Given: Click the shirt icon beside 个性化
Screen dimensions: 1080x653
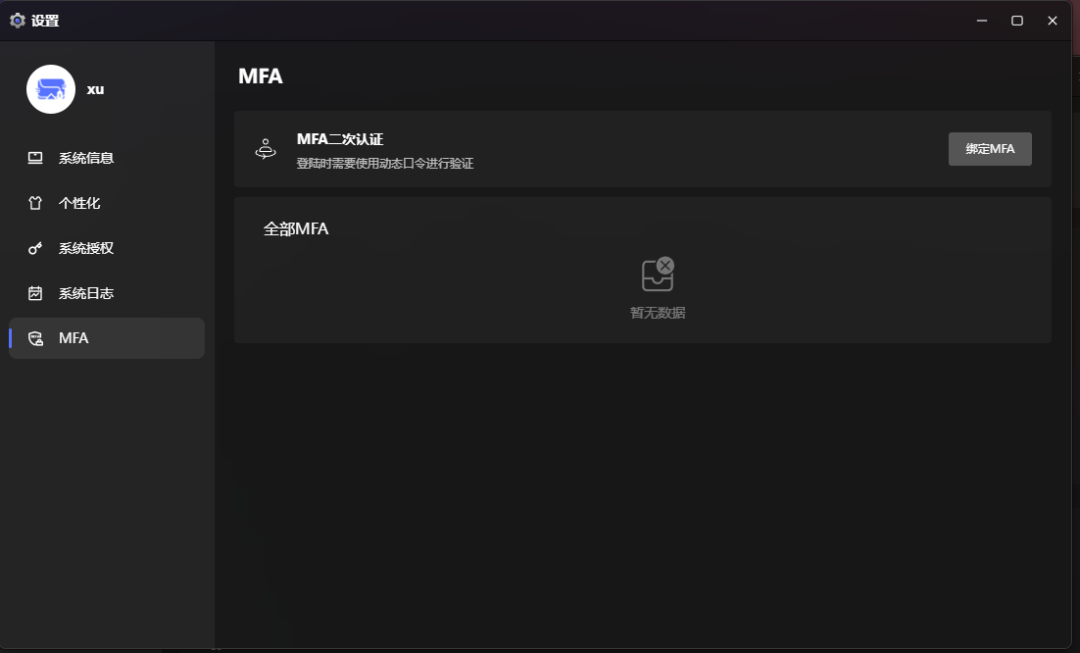Looking at the screenshot, I should tap(35, 203).
